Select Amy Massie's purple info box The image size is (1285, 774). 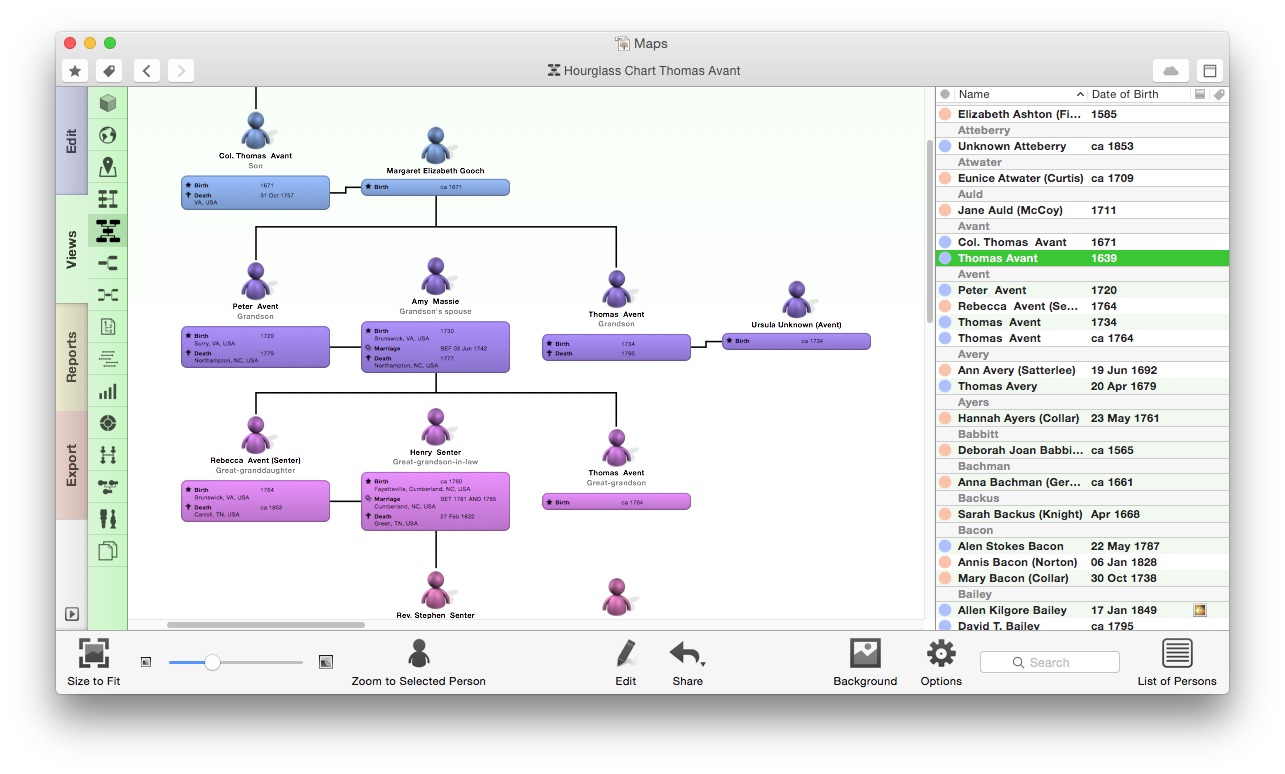click(x=435, y=347)
